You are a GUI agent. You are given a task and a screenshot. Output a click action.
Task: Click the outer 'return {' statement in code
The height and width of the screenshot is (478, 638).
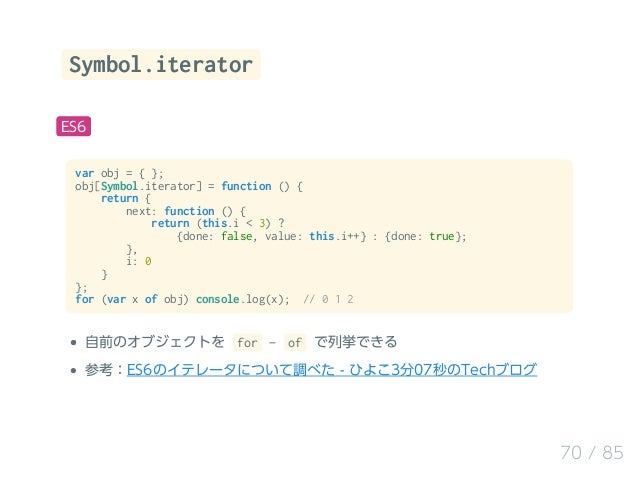pos(126,199)
